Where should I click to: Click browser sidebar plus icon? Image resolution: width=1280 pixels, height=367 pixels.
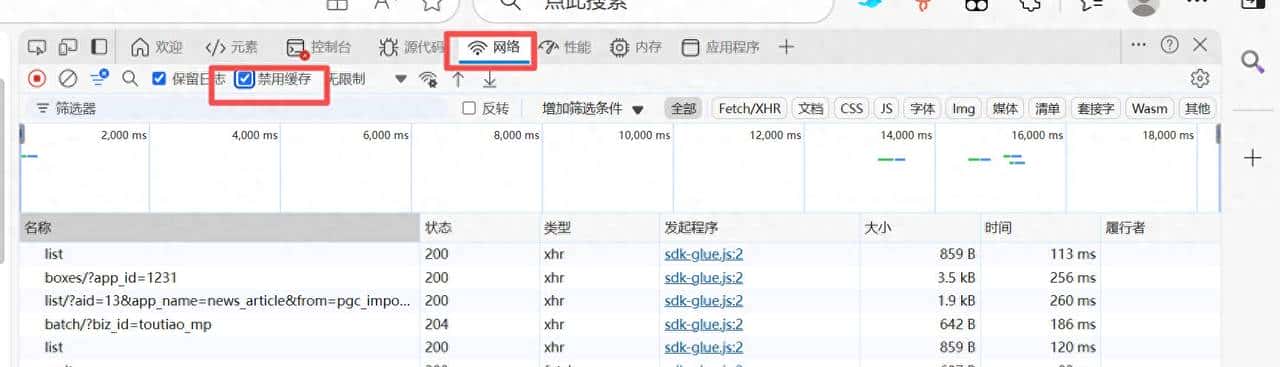(x=1253, y=158)
